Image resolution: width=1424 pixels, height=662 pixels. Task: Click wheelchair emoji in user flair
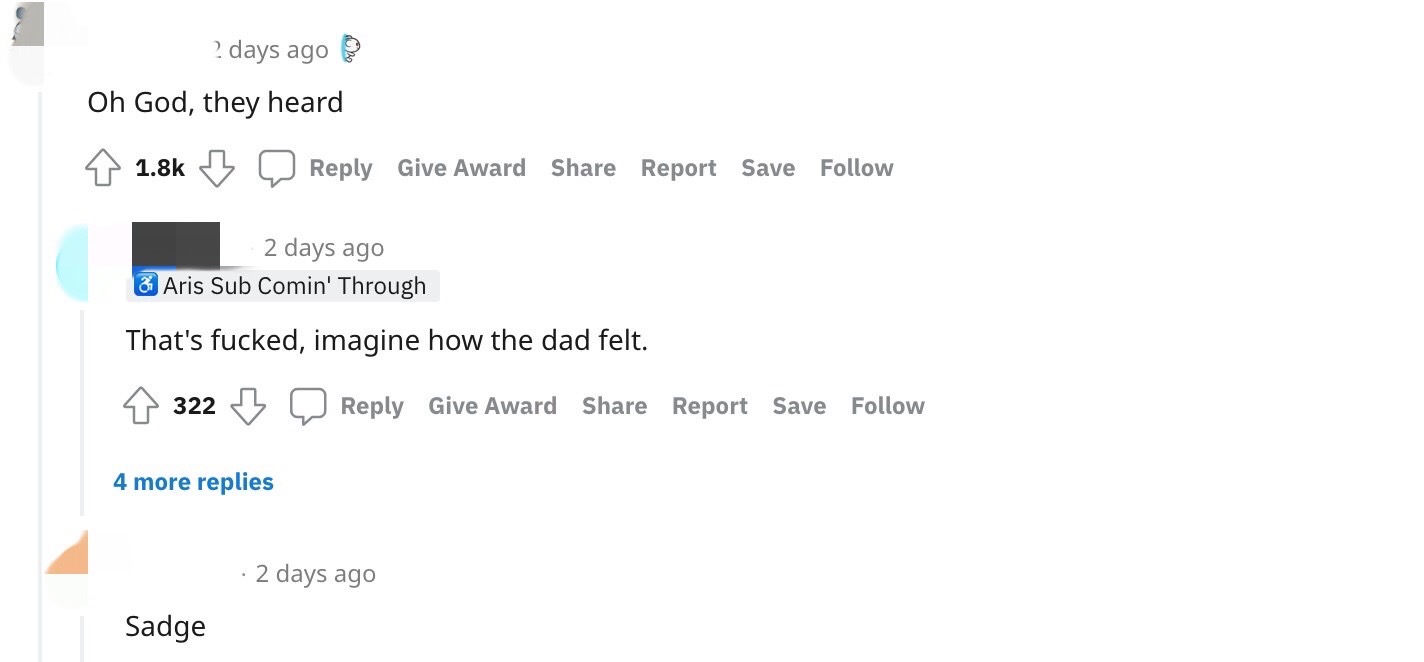tap(146, 286)
